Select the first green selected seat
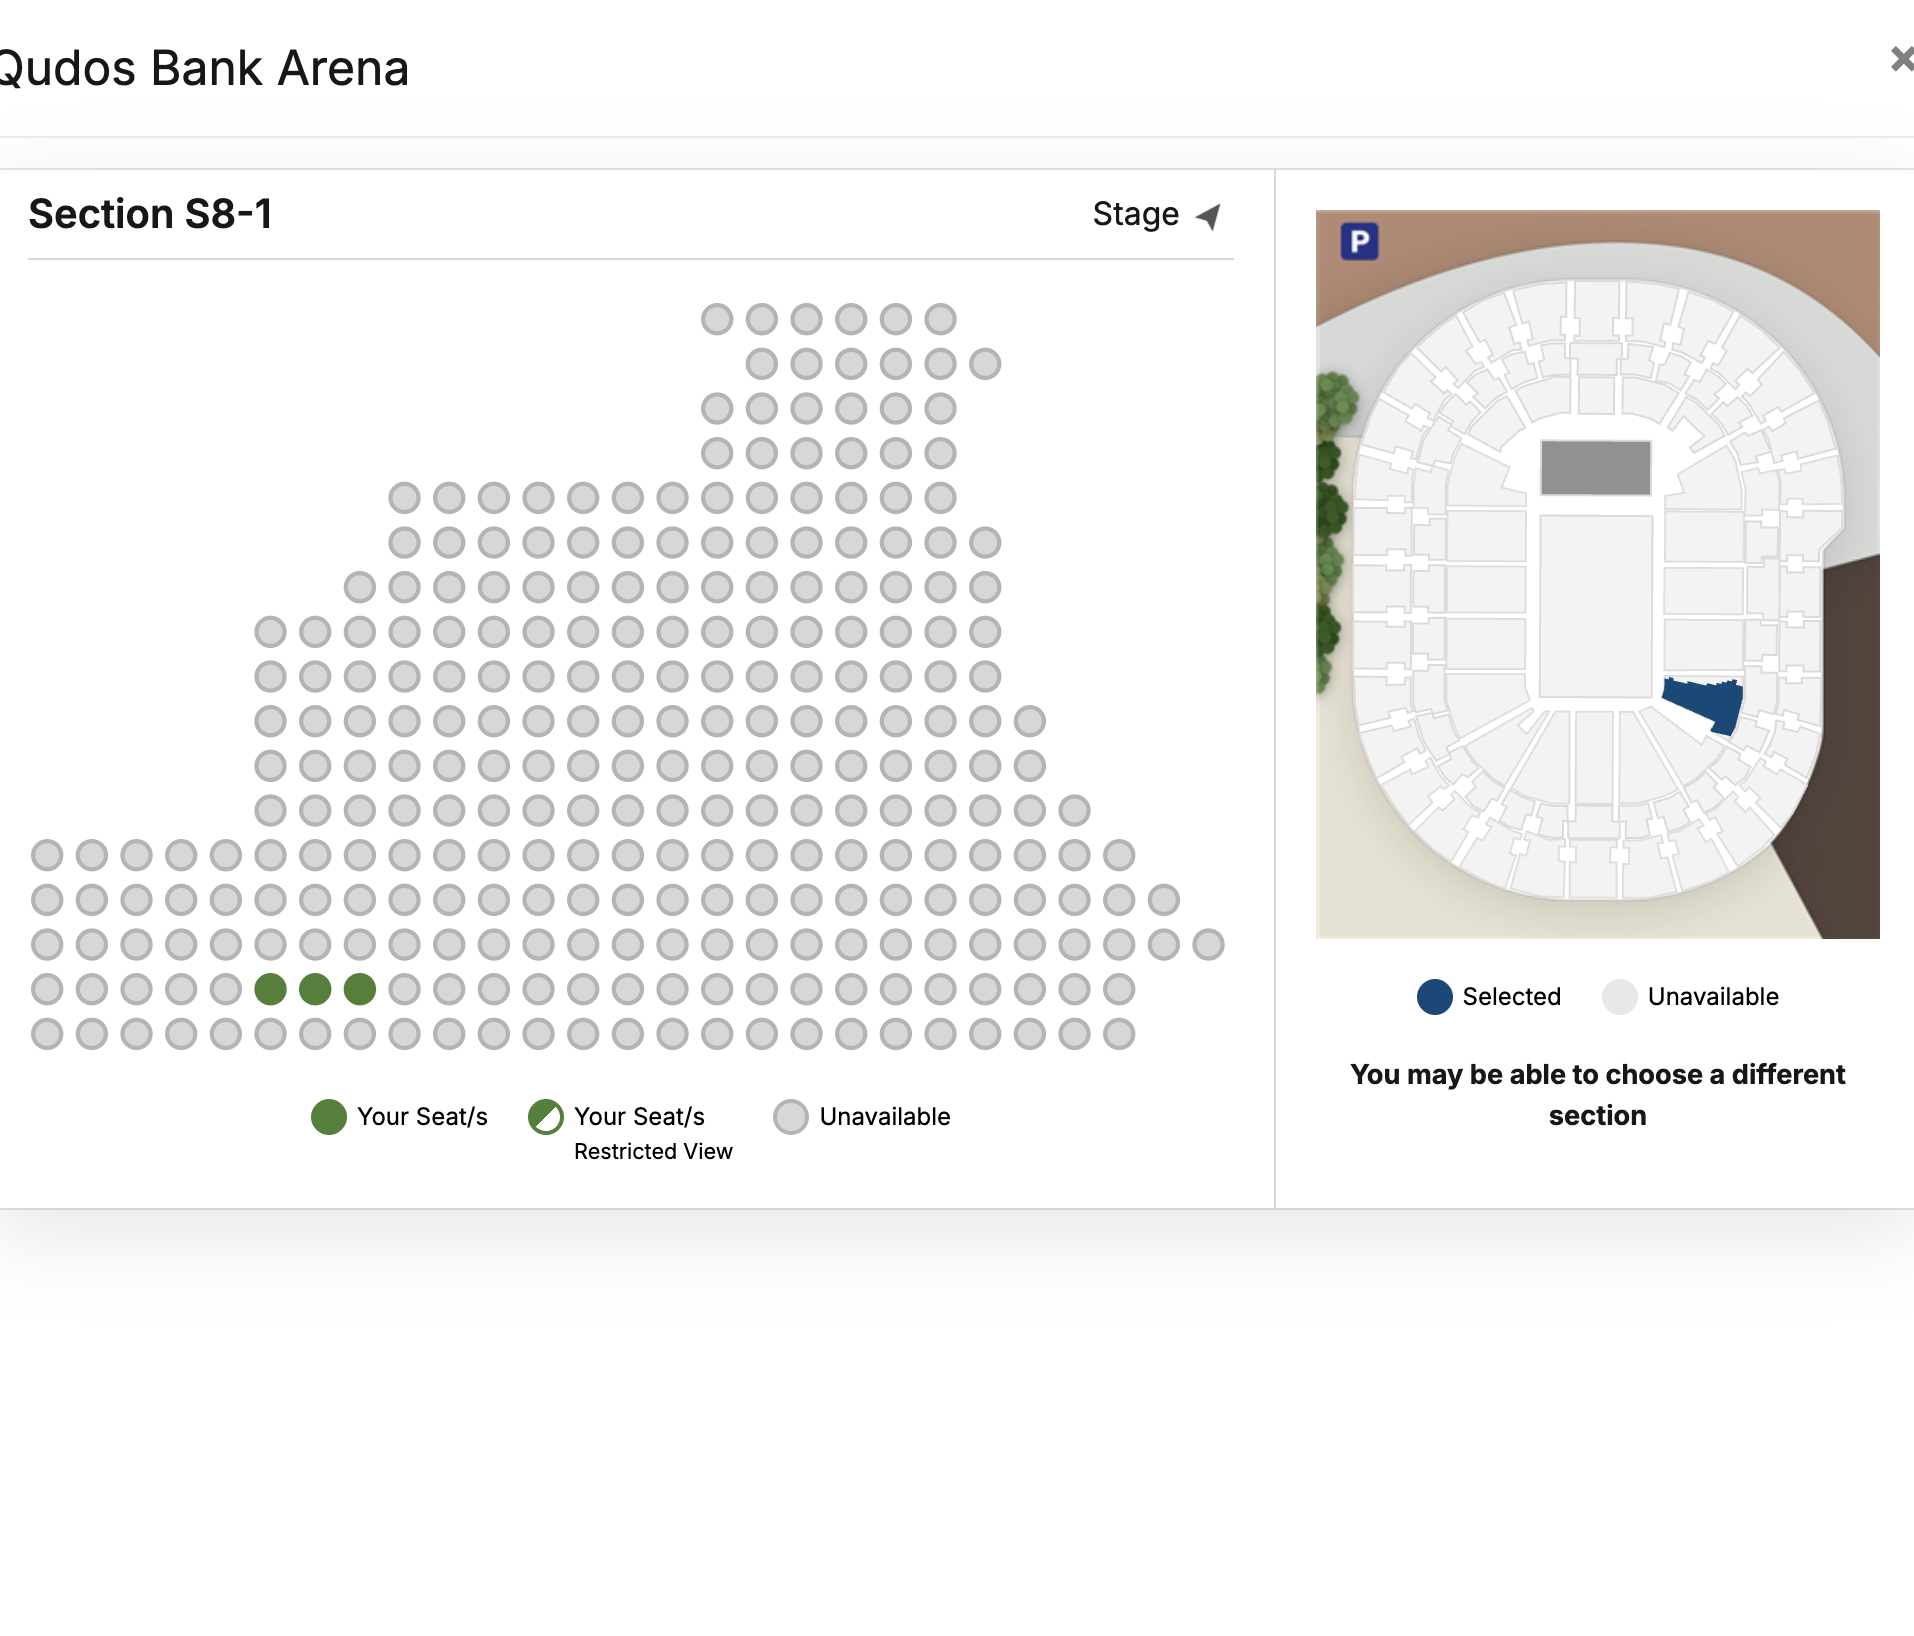The image size is (1914, 1636). pos(270,989)
